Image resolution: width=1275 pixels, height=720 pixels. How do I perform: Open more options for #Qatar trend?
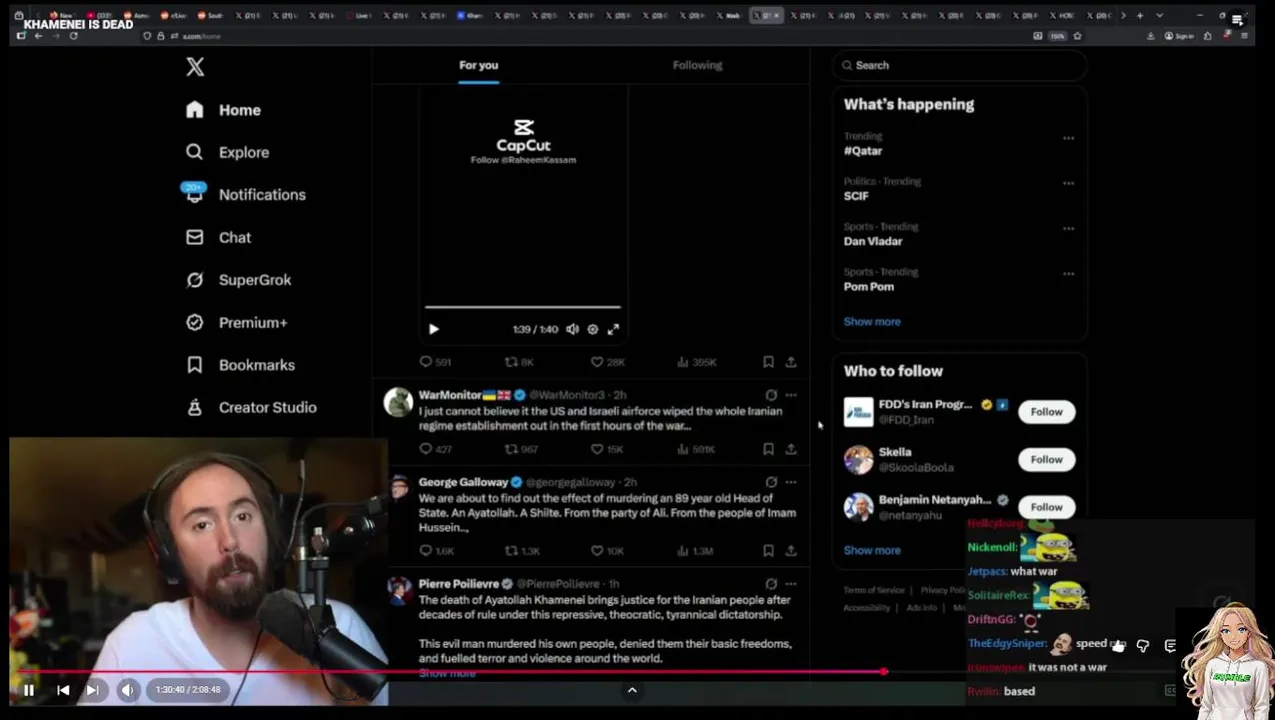point(1068,138)
